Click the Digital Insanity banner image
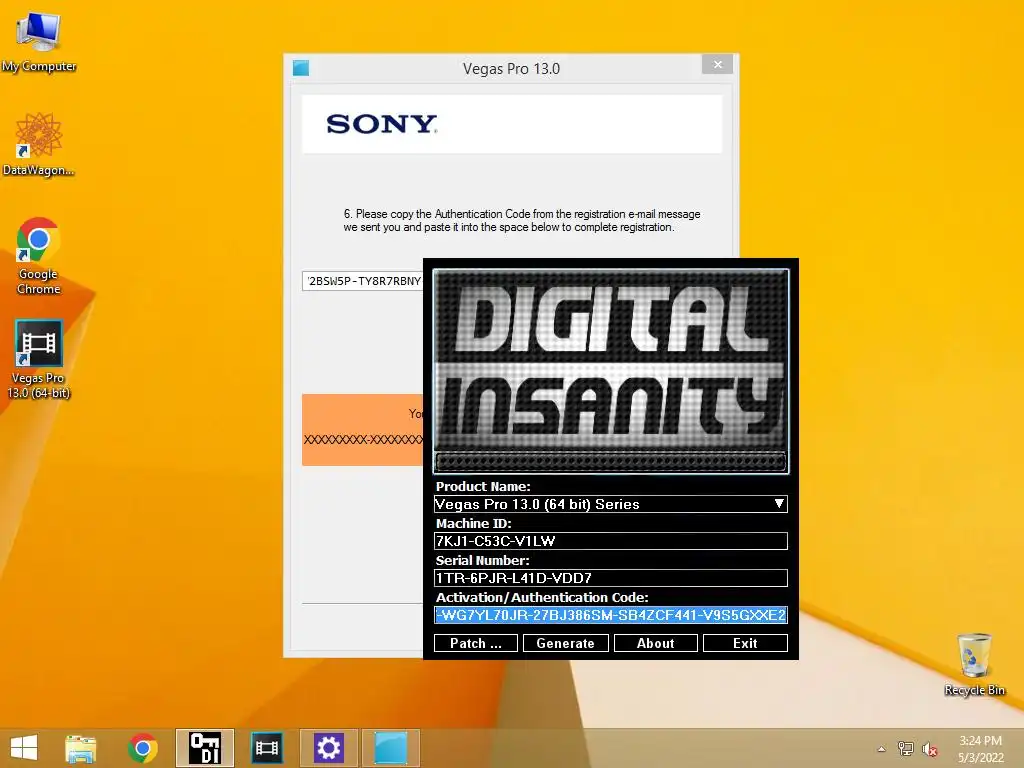The height and width of the screenshot is (768, 1024). (x=611, y=371)
